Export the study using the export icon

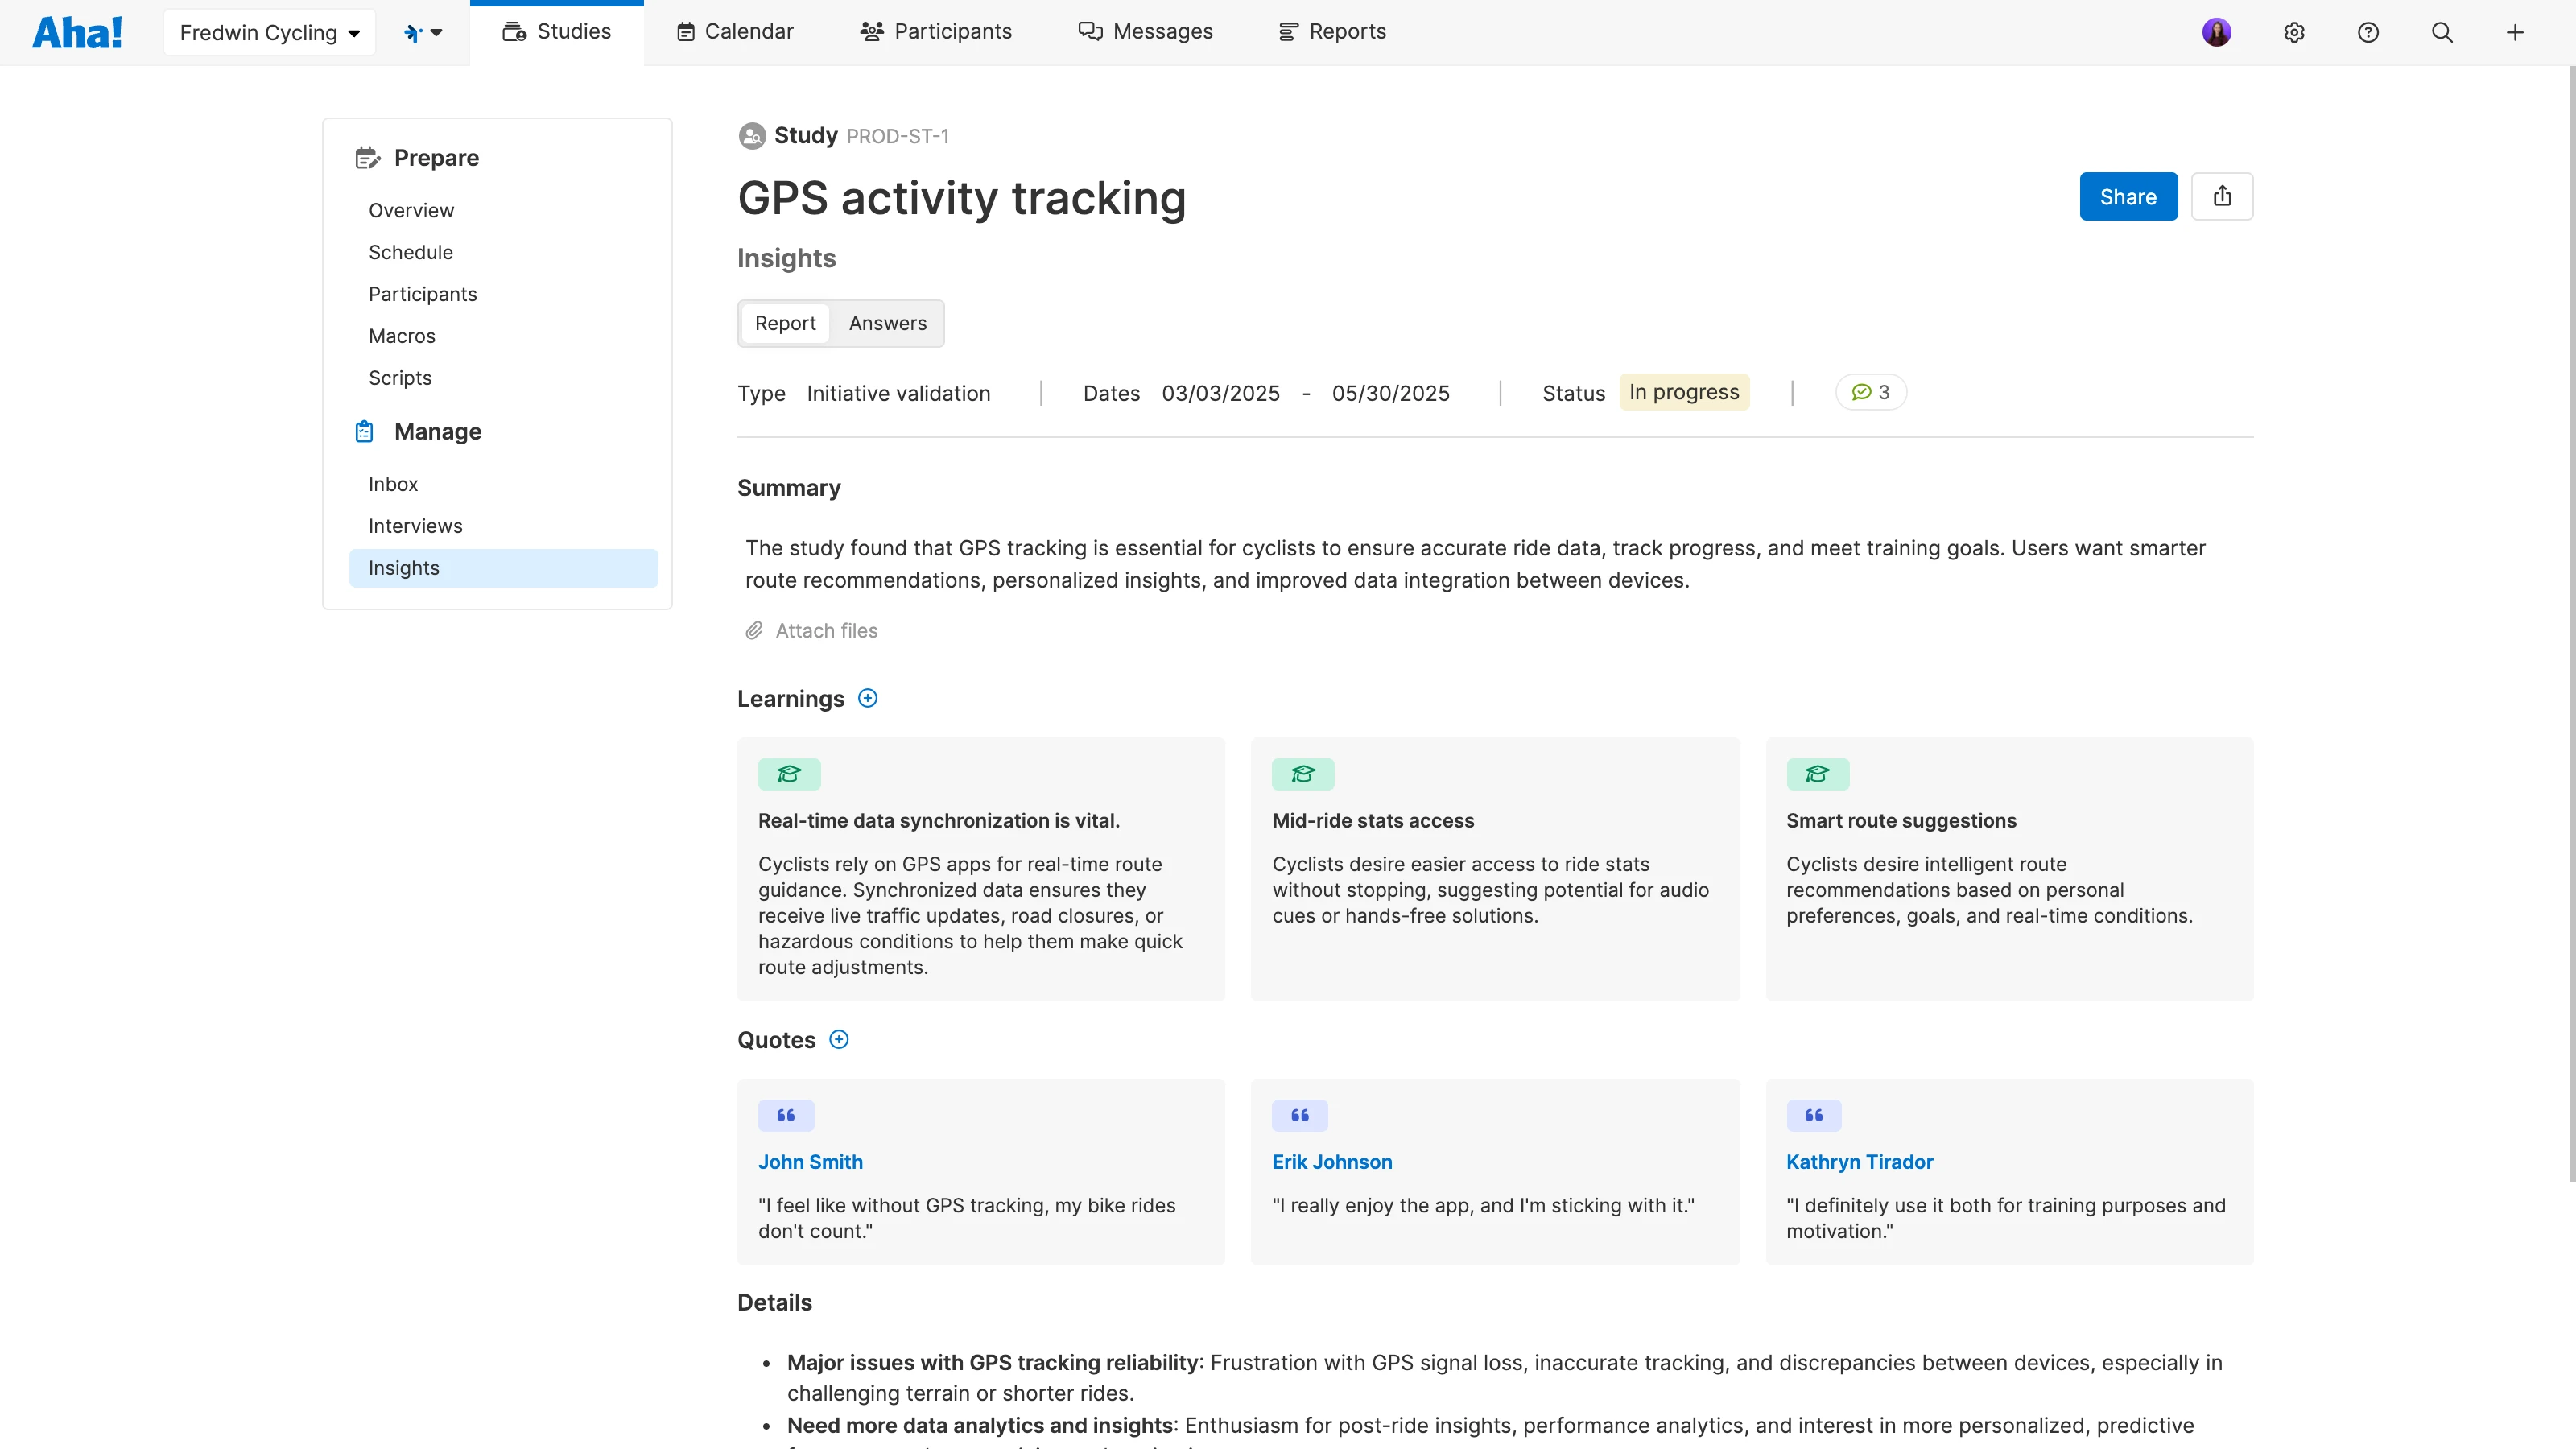pos(2222,196)
